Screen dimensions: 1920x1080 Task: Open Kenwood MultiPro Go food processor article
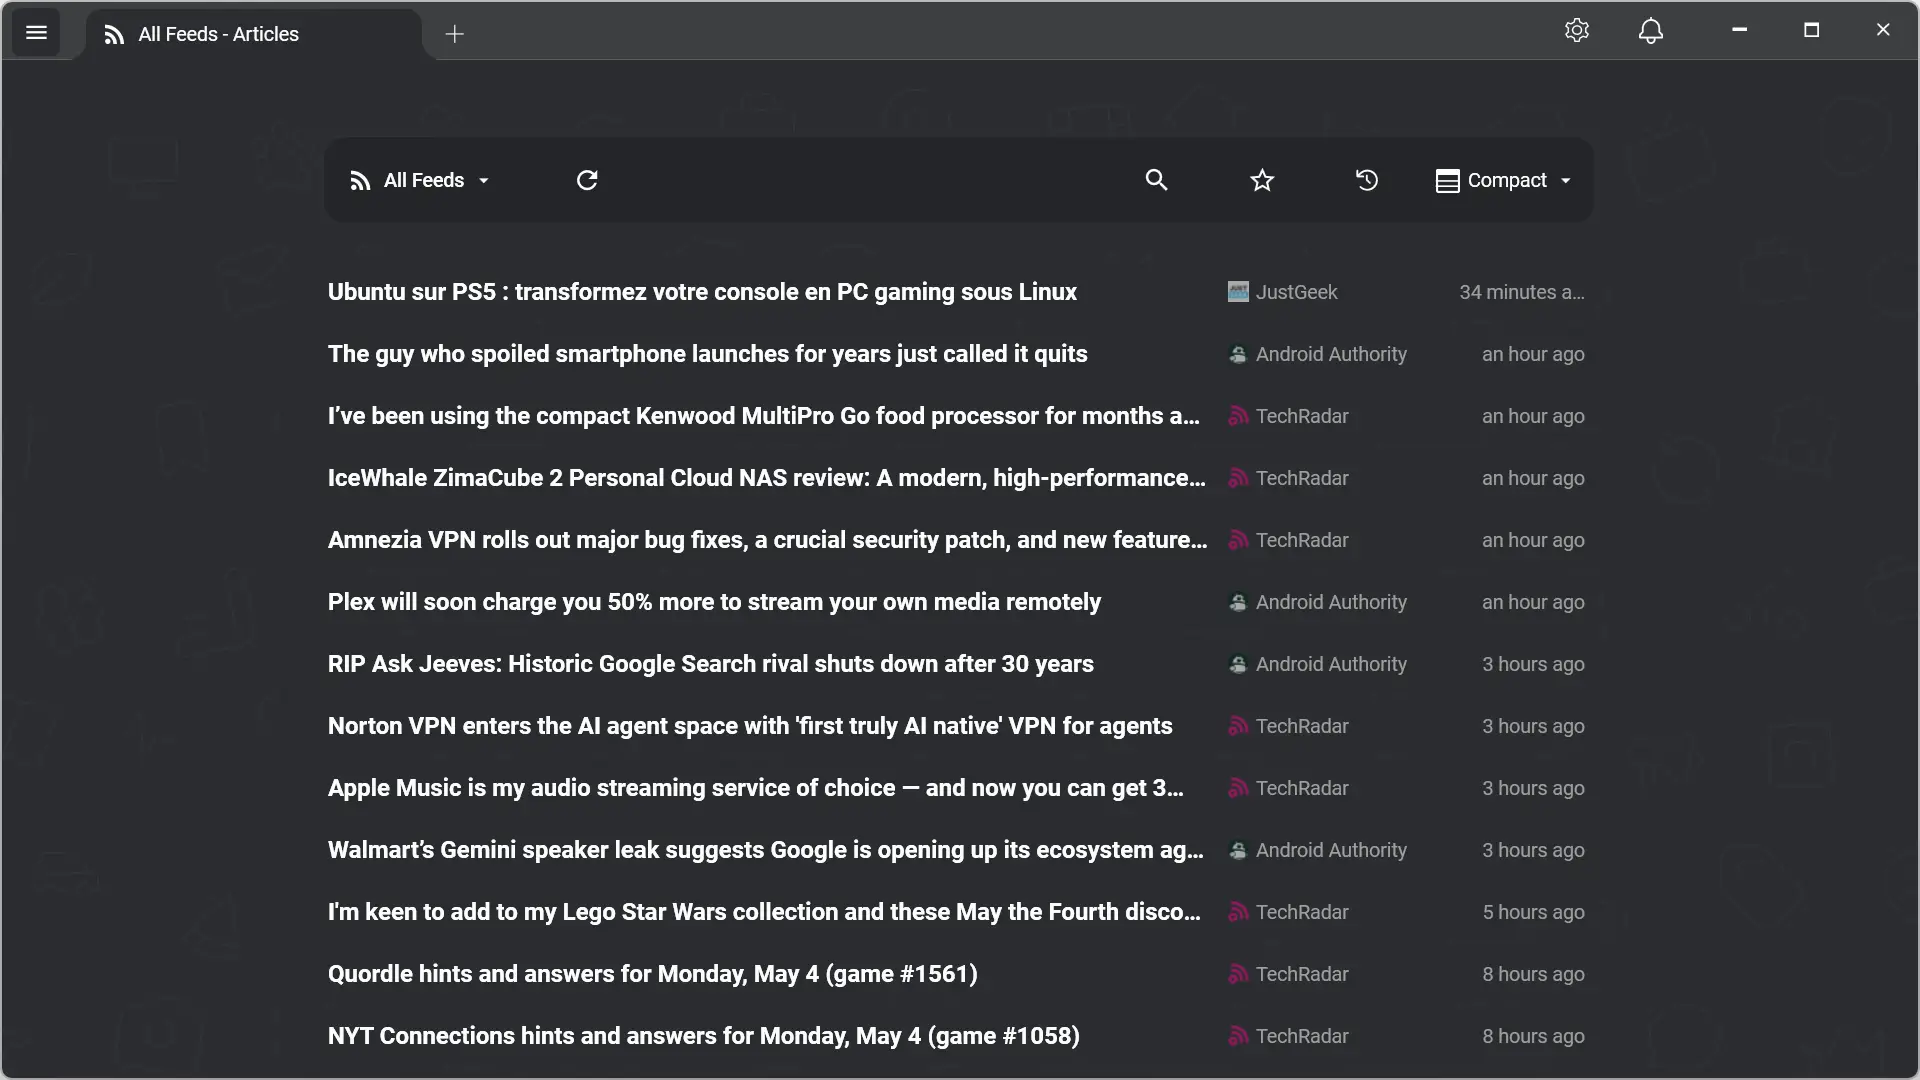click(x=764, y=416)
